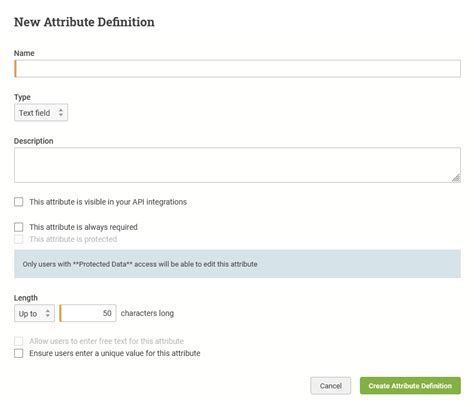Click the Name input field
Viewport: 474px width, 407px height.
click(x=237, y=69)
